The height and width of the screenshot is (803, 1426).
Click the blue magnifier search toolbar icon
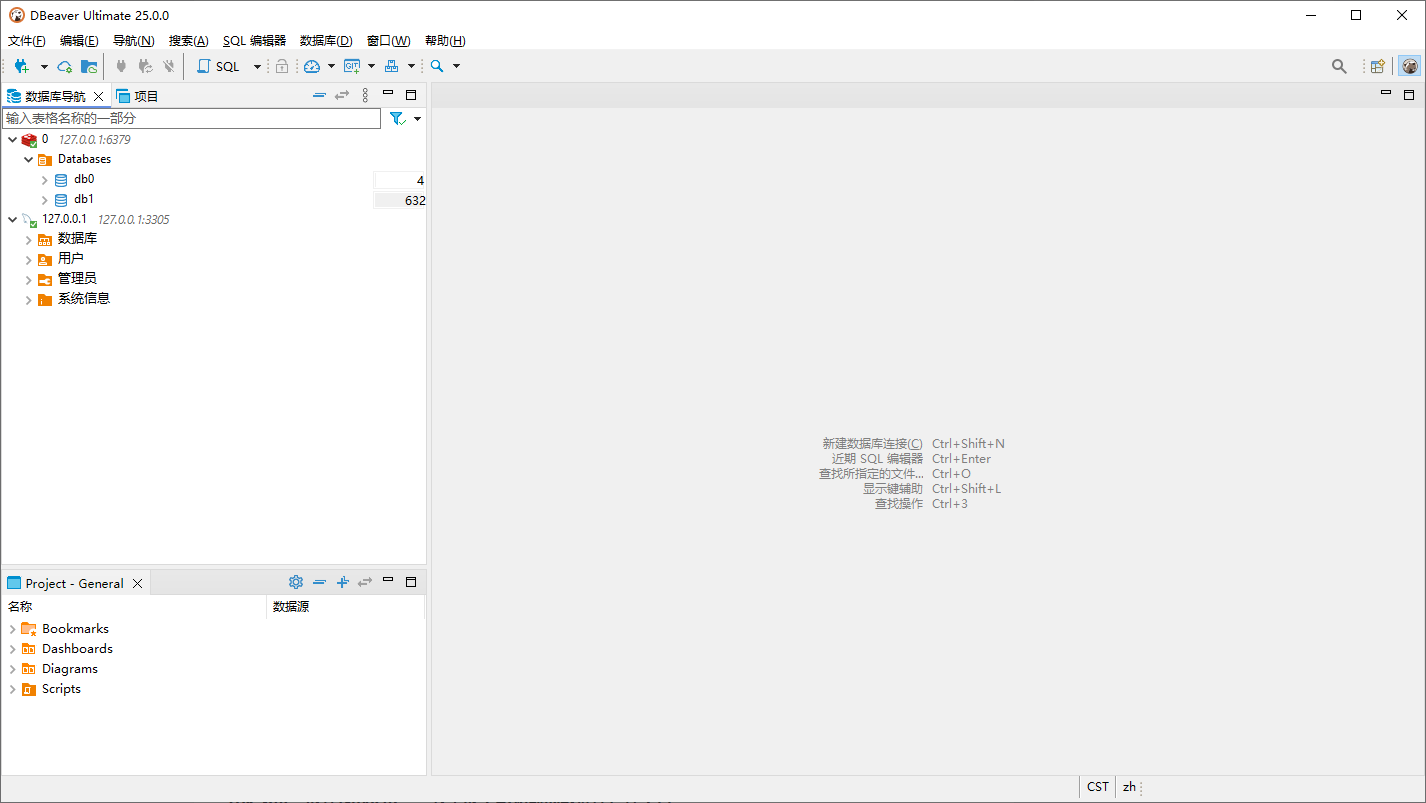[x=437, y=66]
